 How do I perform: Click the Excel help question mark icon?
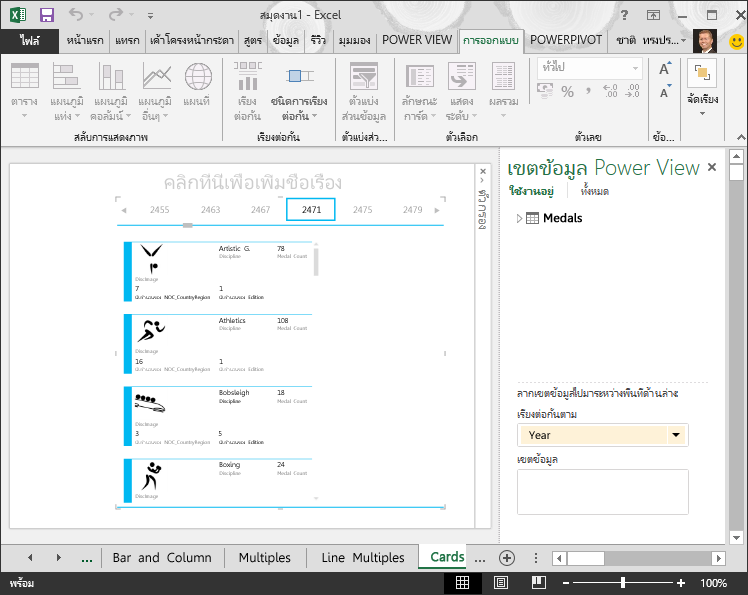pos(624,15)
